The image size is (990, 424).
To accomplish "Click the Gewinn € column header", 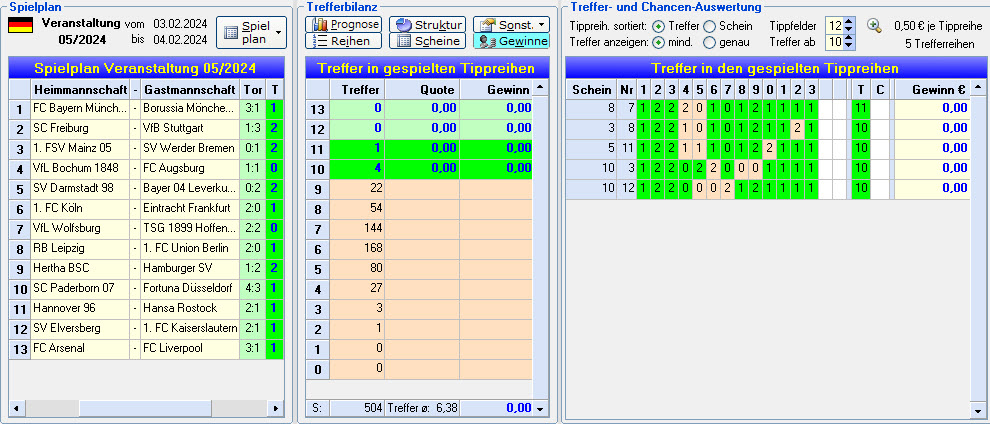I will point(932,90).
